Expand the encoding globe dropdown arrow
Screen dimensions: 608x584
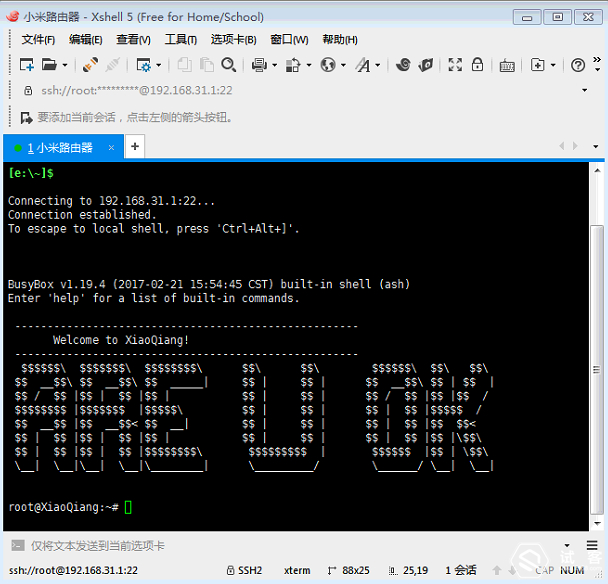343,65
